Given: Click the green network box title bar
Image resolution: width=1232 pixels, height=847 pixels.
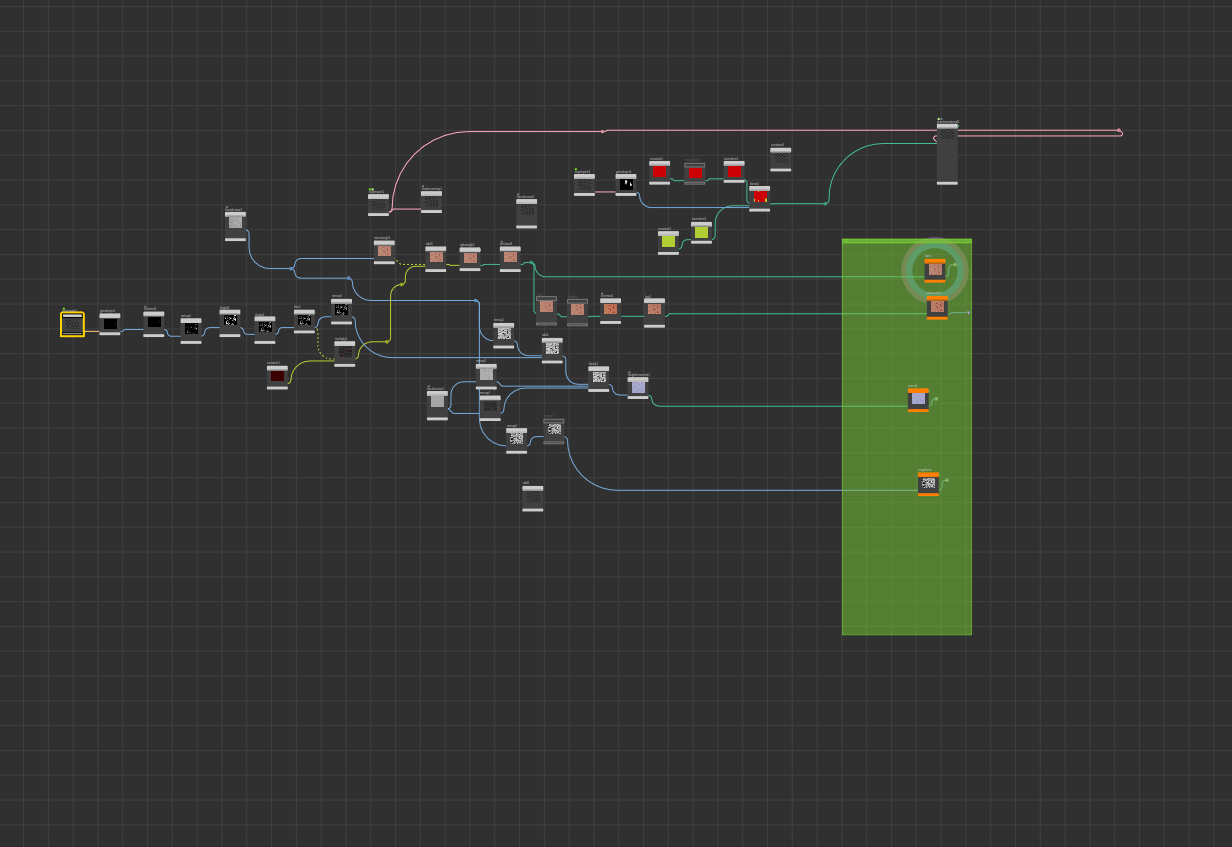Looking at the screenshot, I should (x=907, y=241).
